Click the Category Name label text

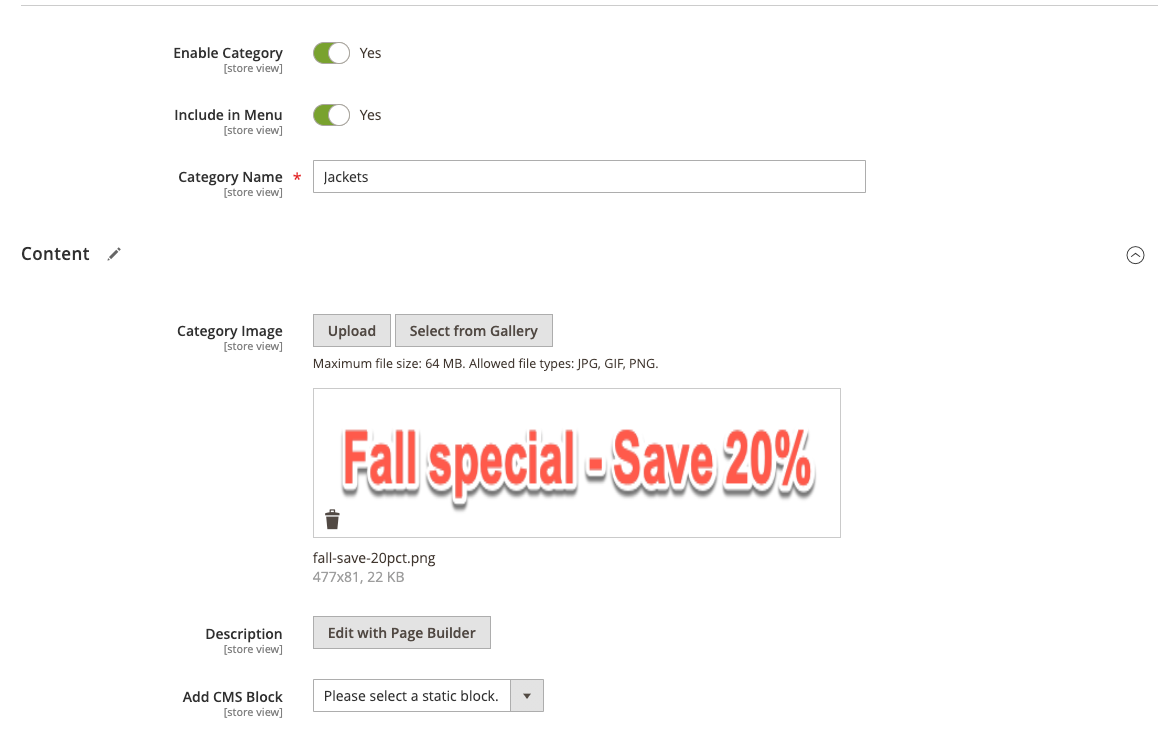230,177
